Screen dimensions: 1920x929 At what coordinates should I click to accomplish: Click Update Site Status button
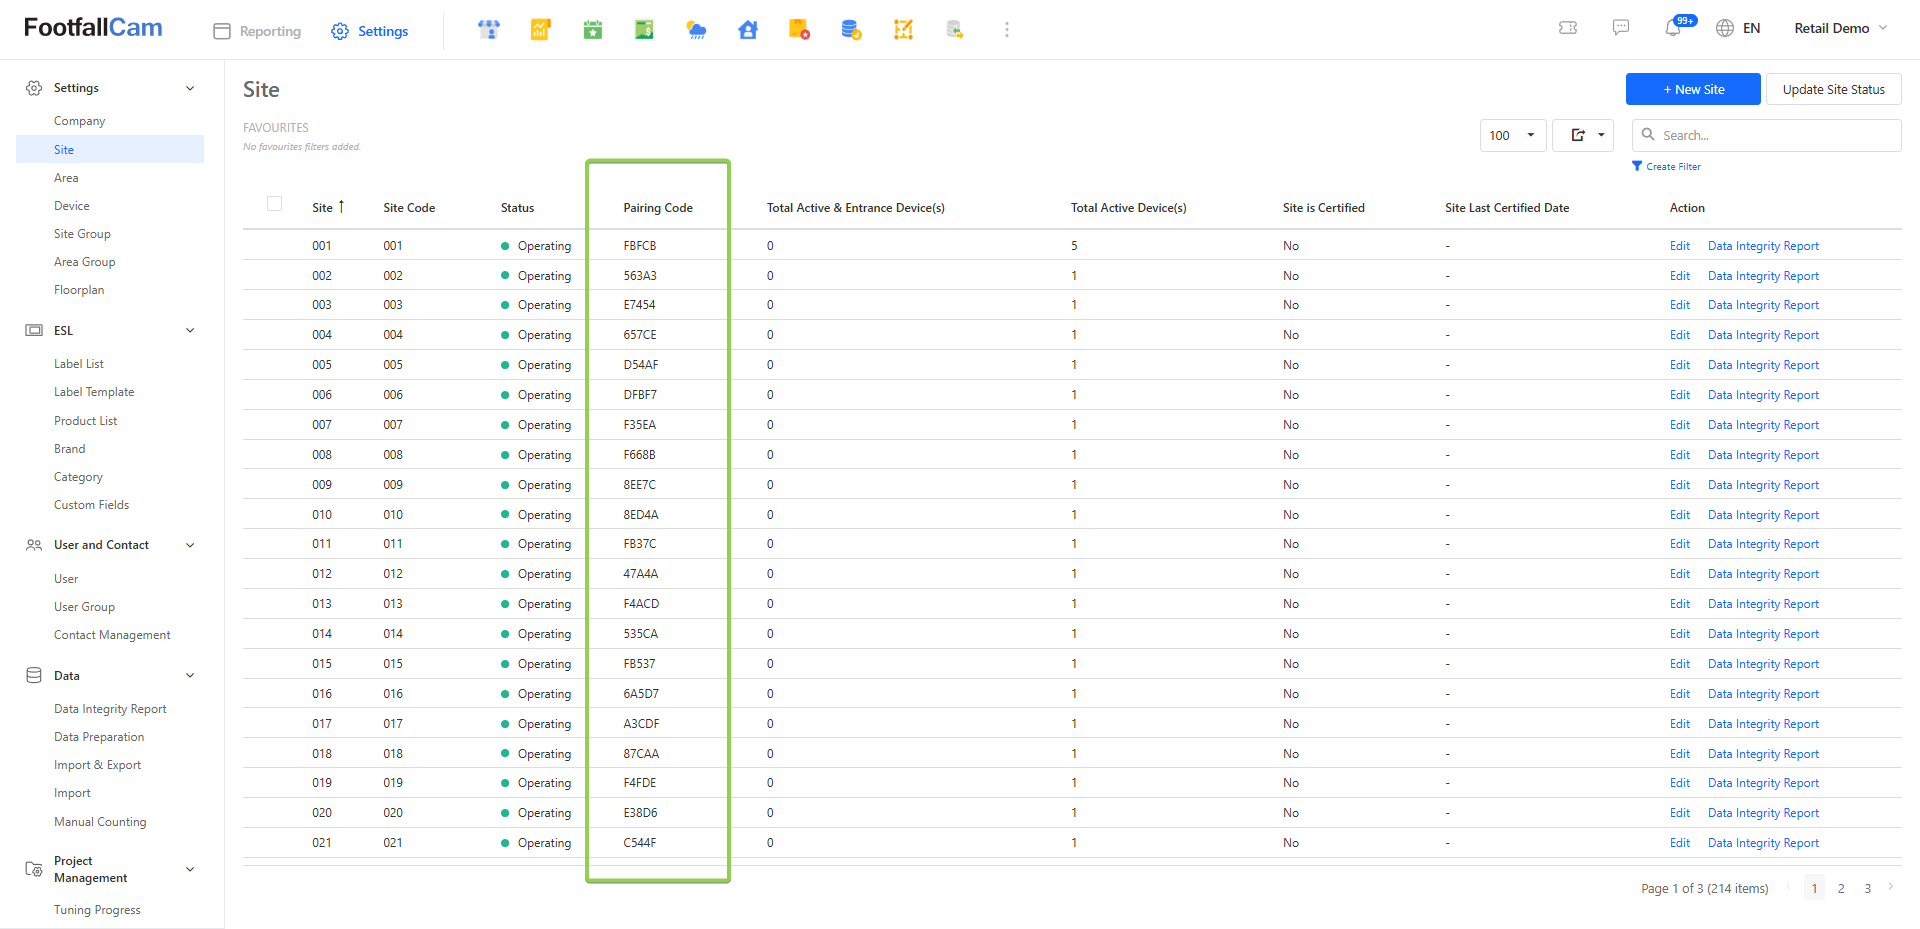tap(1833, 89)
